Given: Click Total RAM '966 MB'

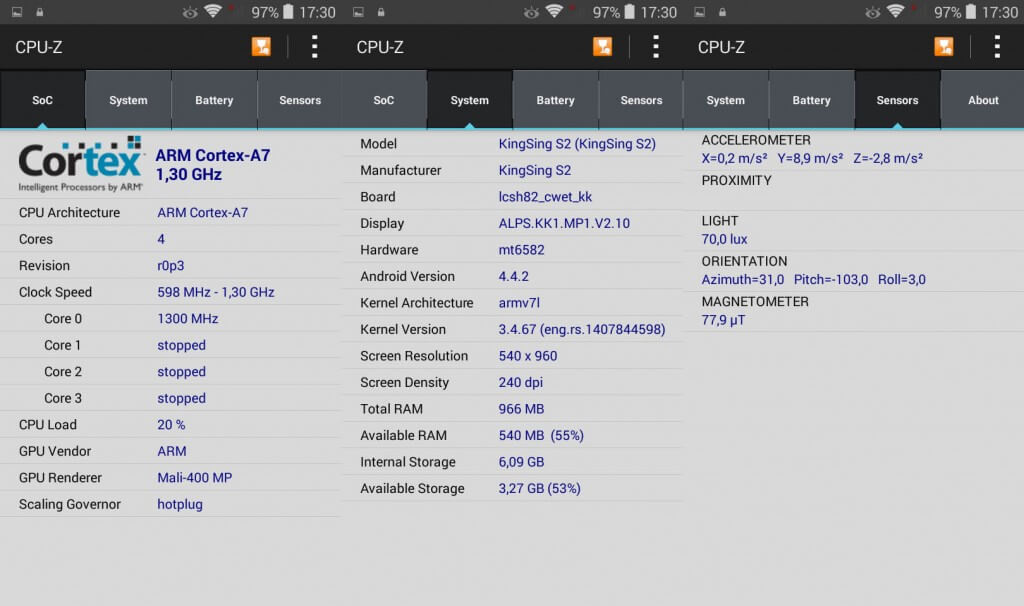Looking at the screenshot, I should [521, 409].
